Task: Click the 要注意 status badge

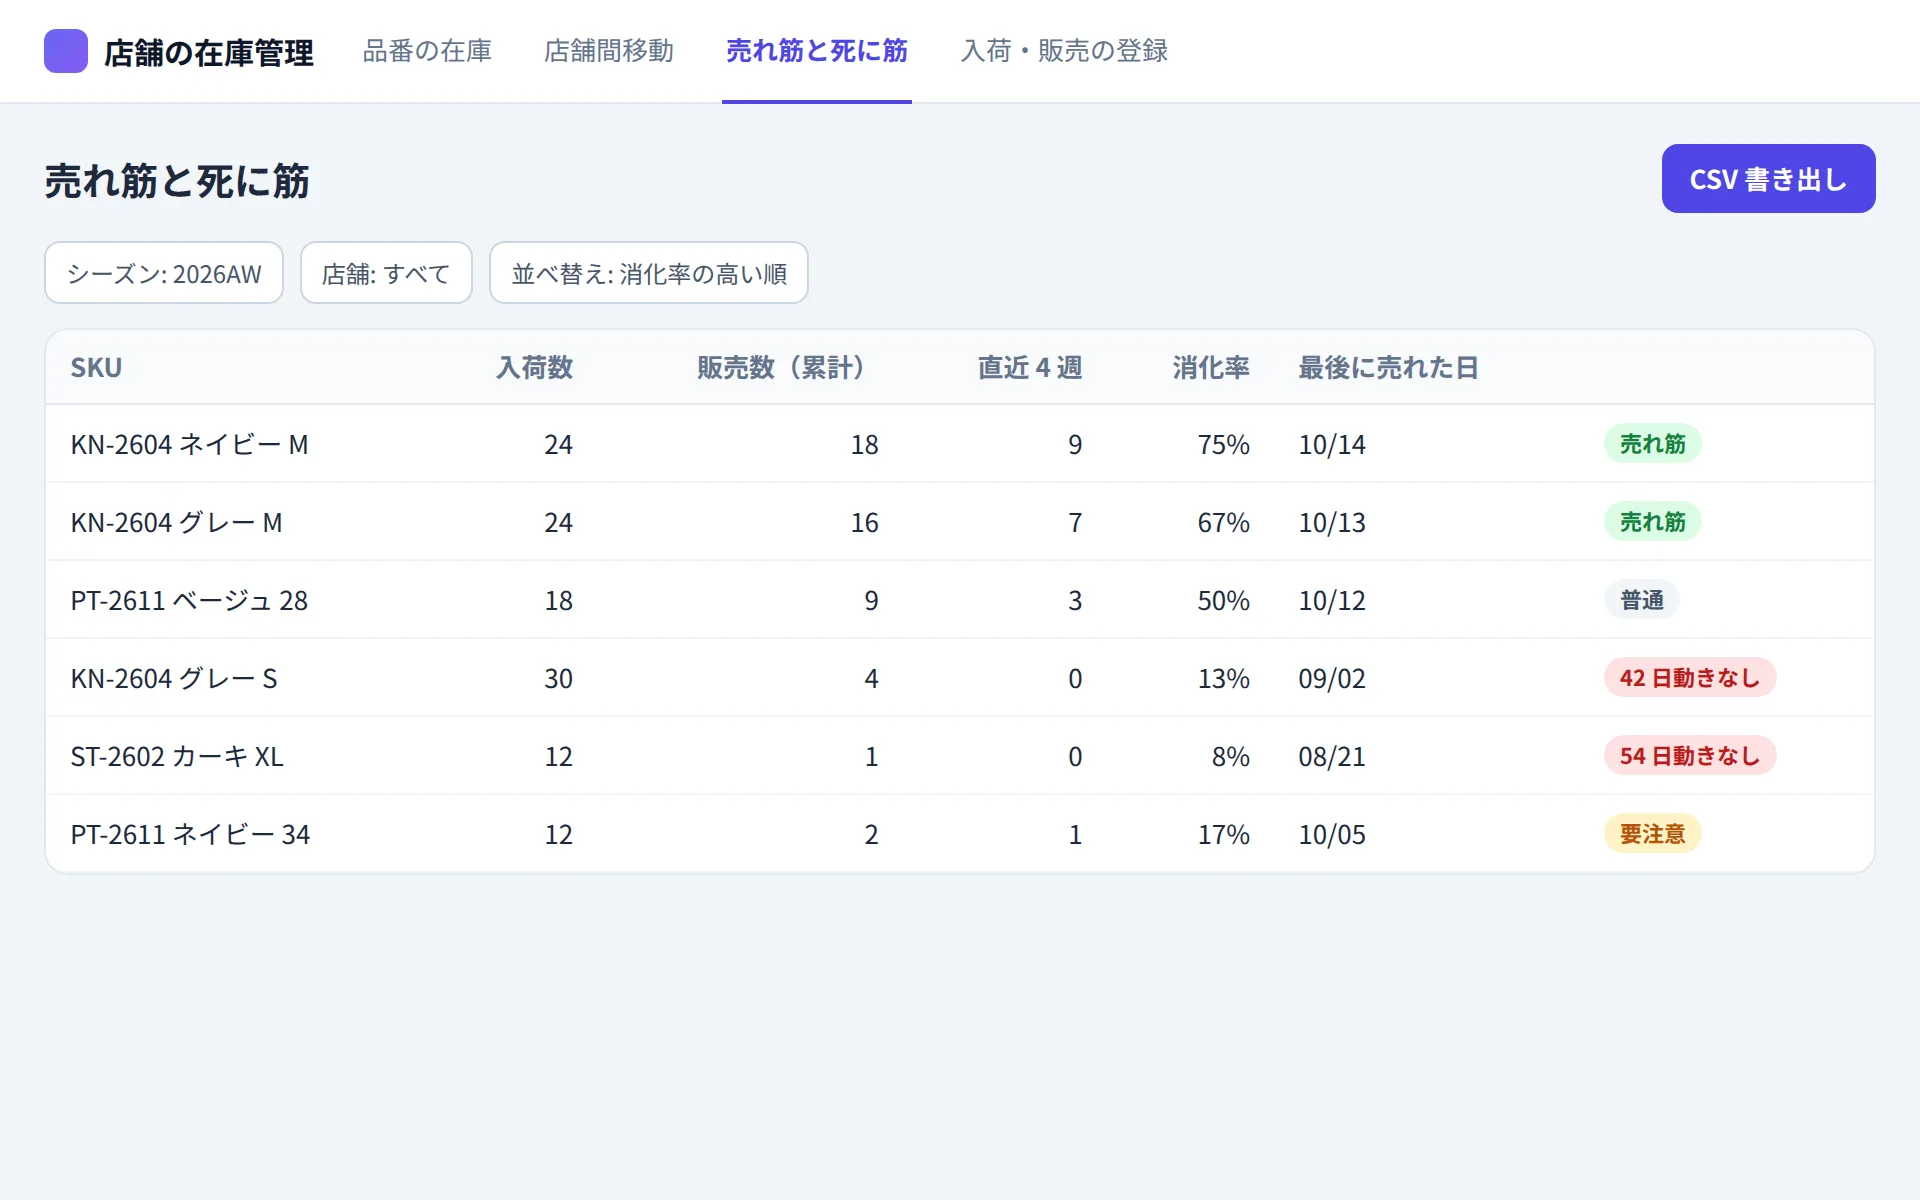Action: coord(1653,834)
